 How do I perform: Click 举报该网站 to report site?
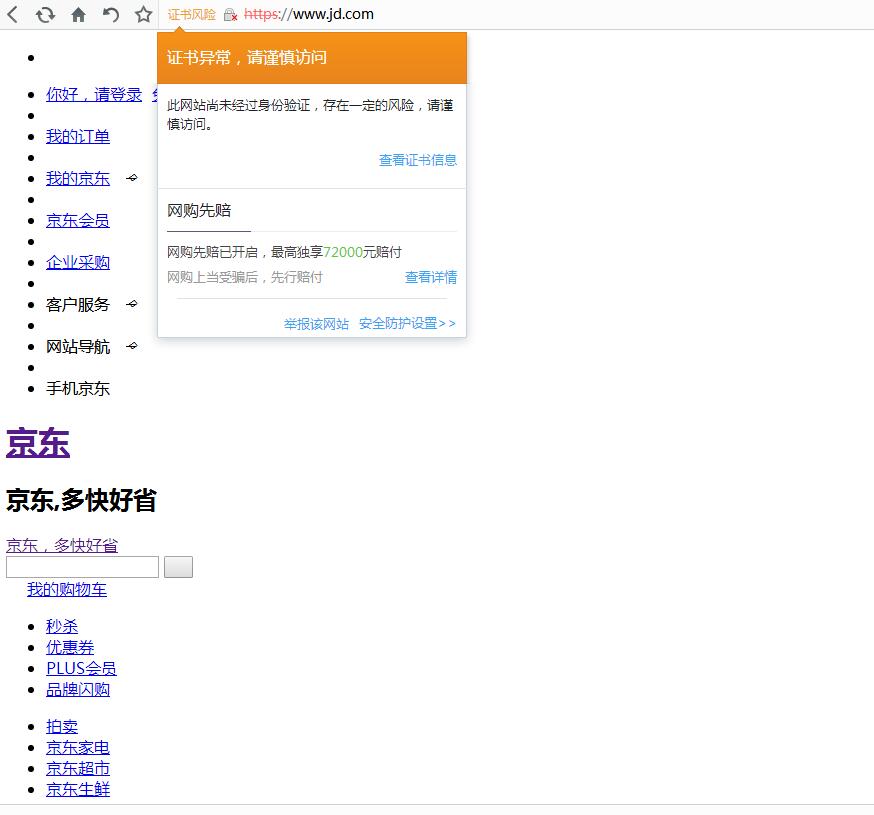pos(316,324)
